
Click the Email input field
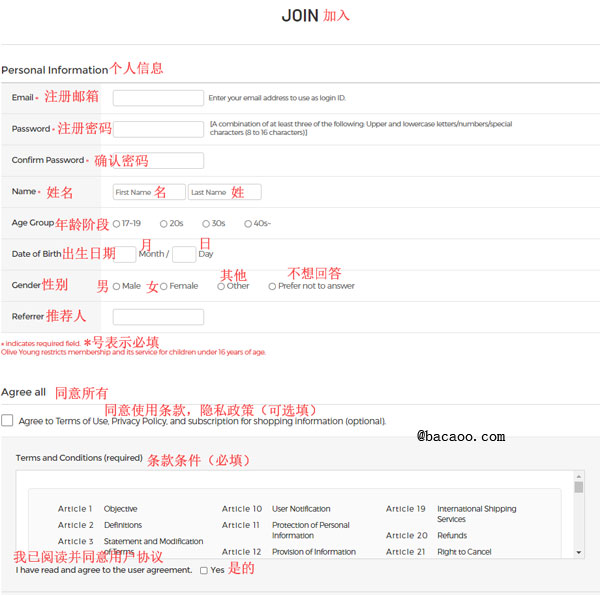158,98
